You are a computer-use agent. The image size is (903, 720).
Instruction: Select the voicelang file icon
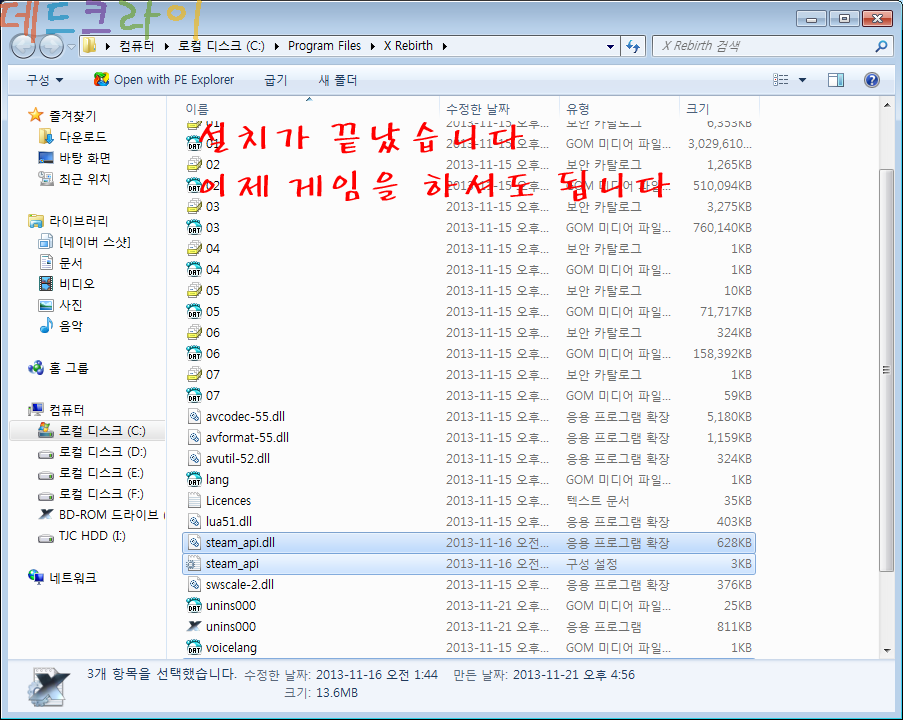(194, 647)
